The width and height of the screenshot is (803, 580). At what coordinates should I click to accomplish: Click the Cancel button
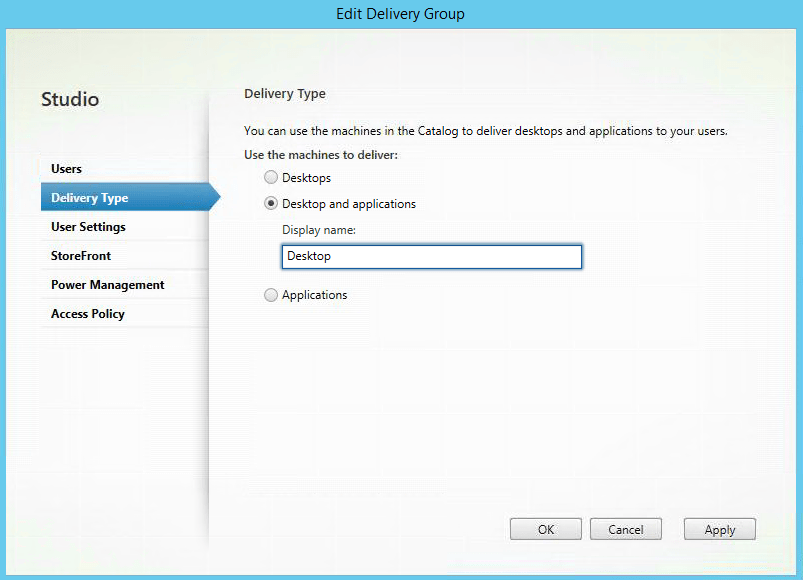(626, 529)
